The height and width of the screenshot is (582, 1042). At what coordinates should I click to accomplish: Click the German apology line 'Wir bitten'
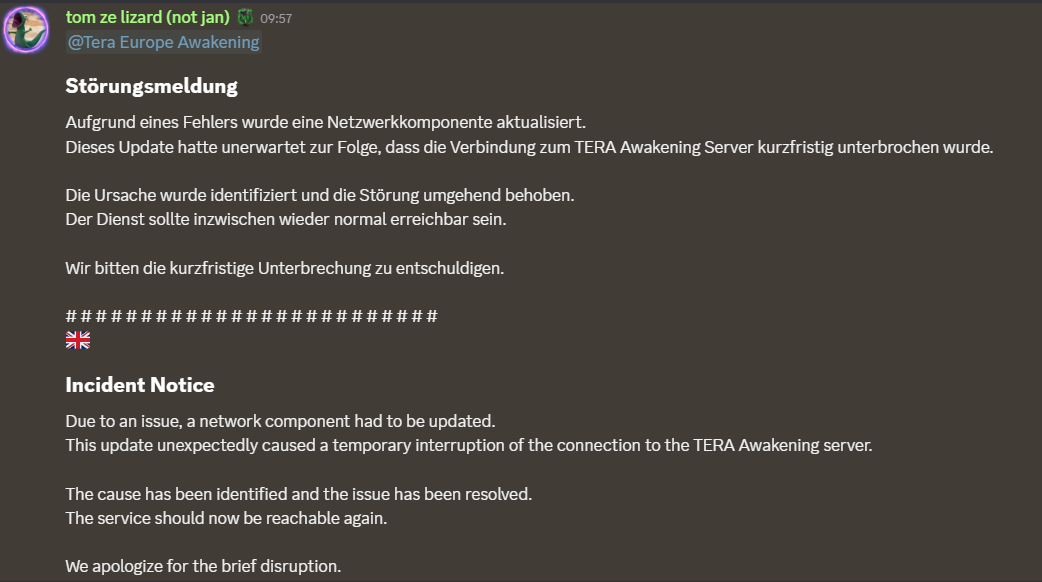click(x=284, y=268)
